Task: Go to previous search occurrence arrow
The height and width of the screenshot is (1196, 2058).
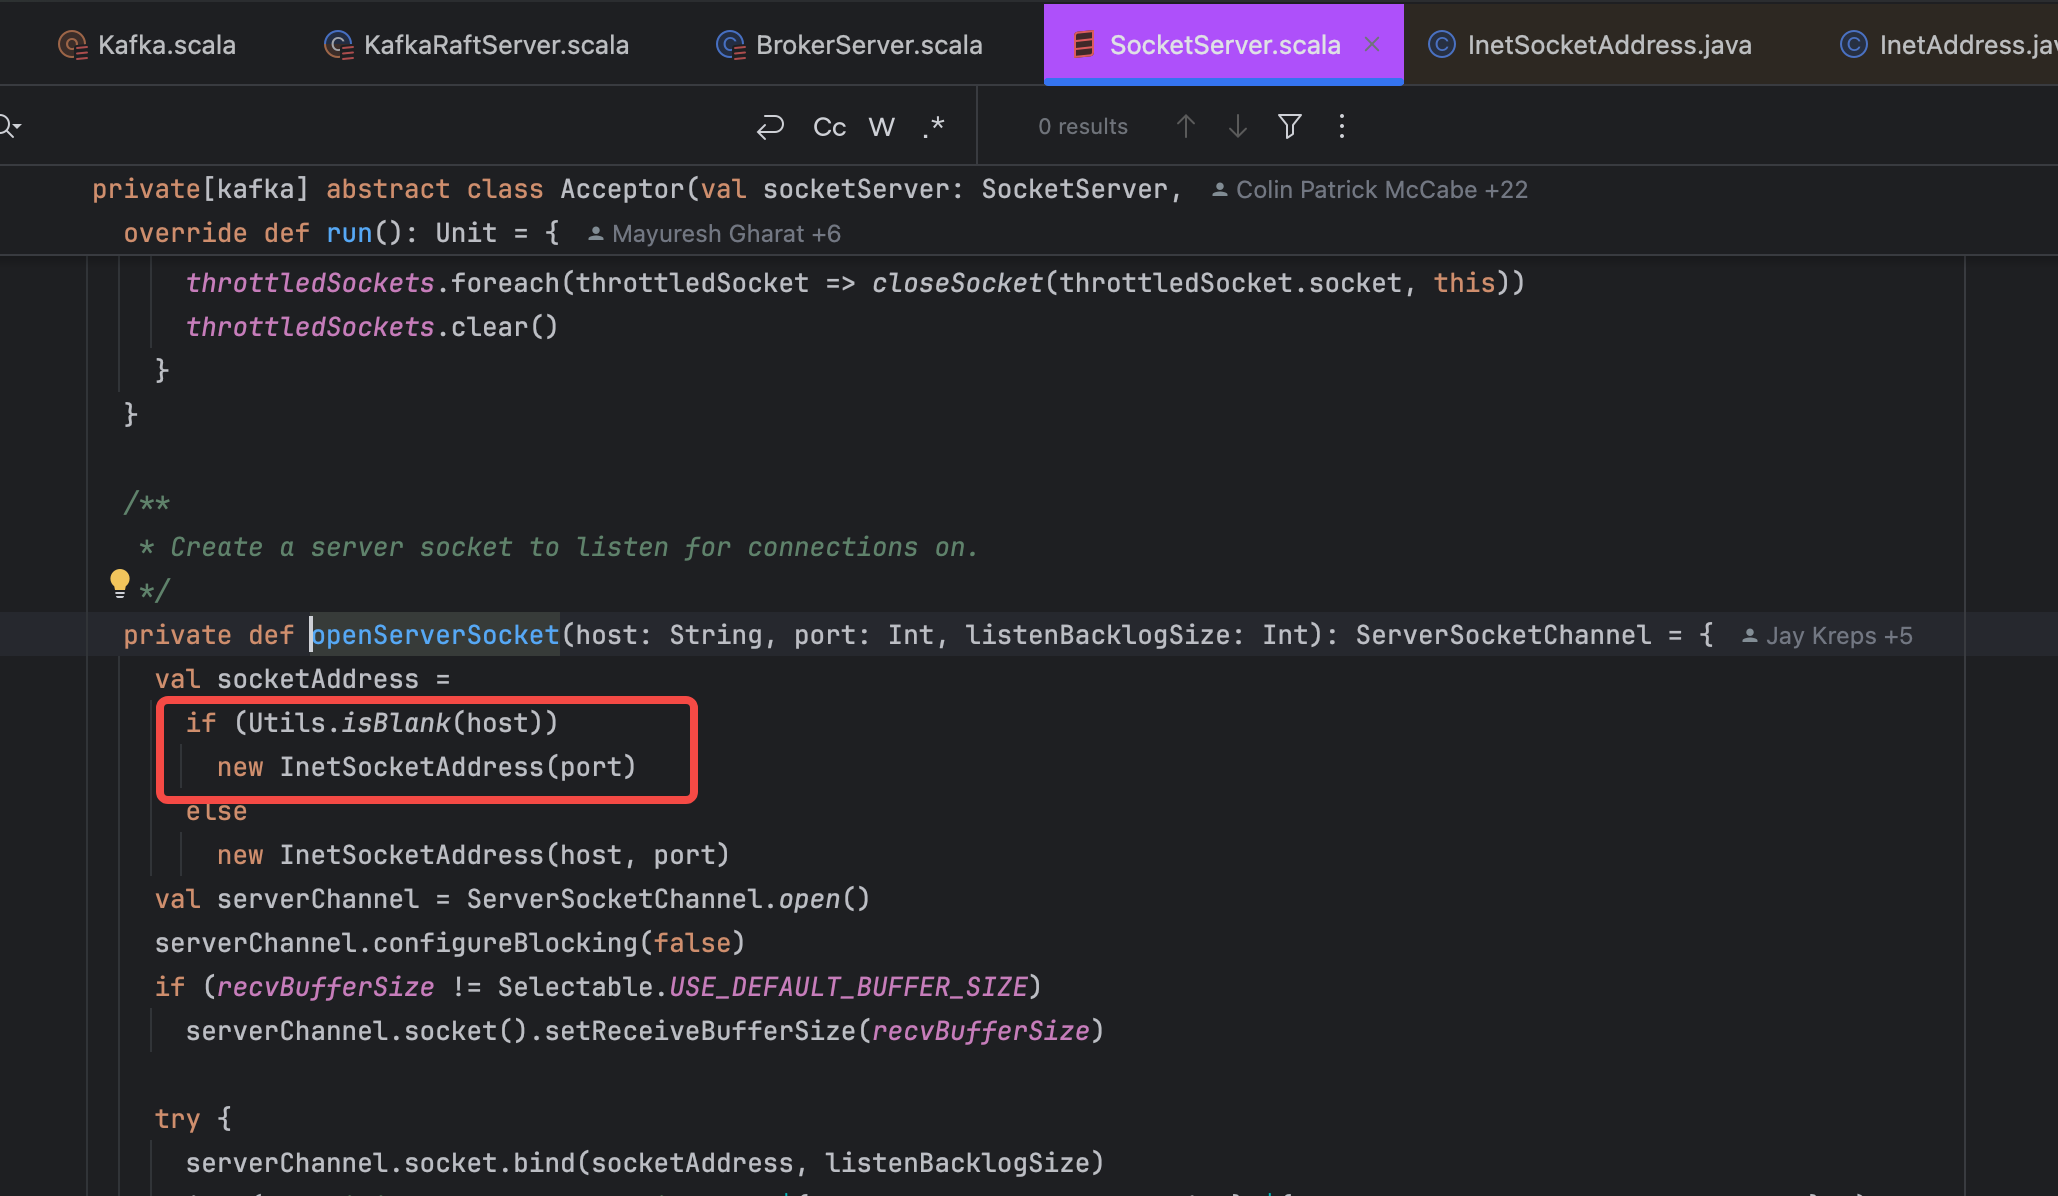Action: [x=1186, y=126]
